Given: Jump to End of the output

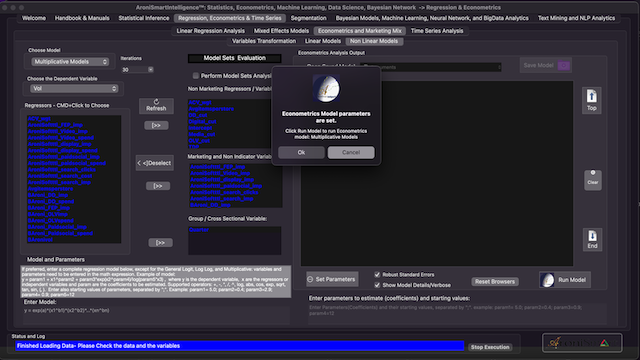Looking at the screenshot, I should pyautogui.click(x=592, y=239).
